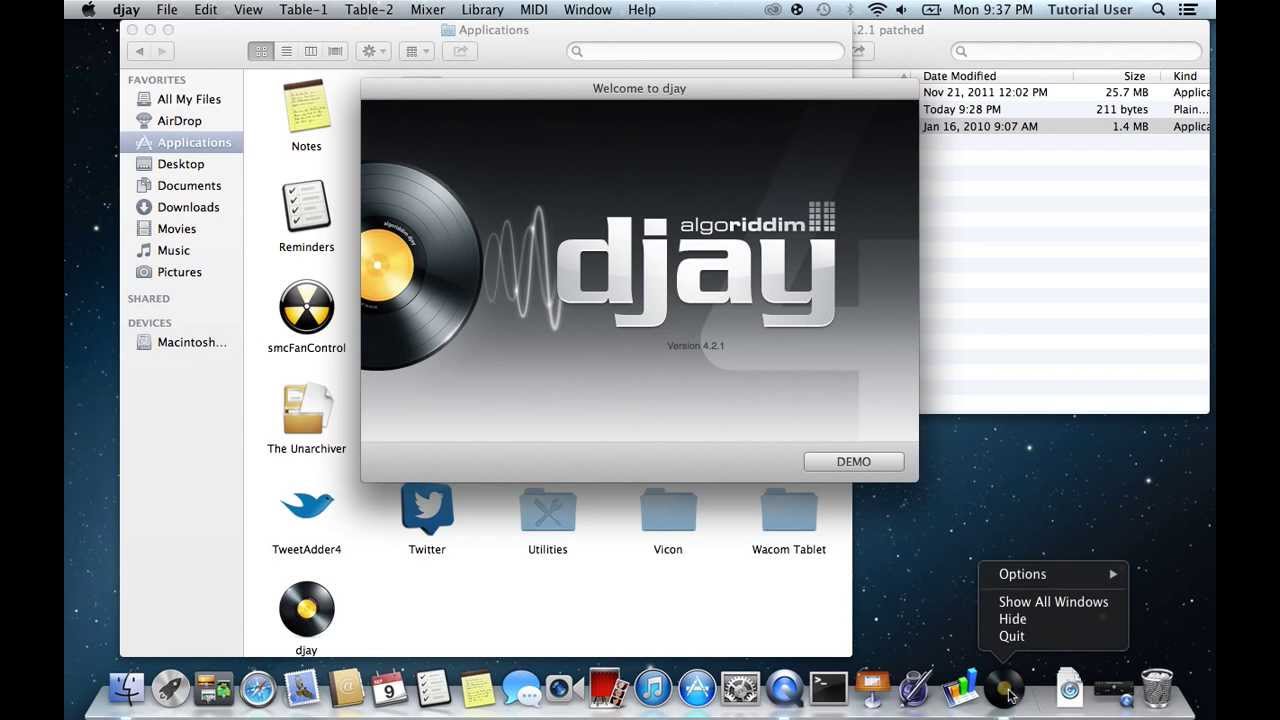The height and width of the screenshot is (720, 1280).
Task: Open the djay application menu in the menu bar
Action: [126, 10]
